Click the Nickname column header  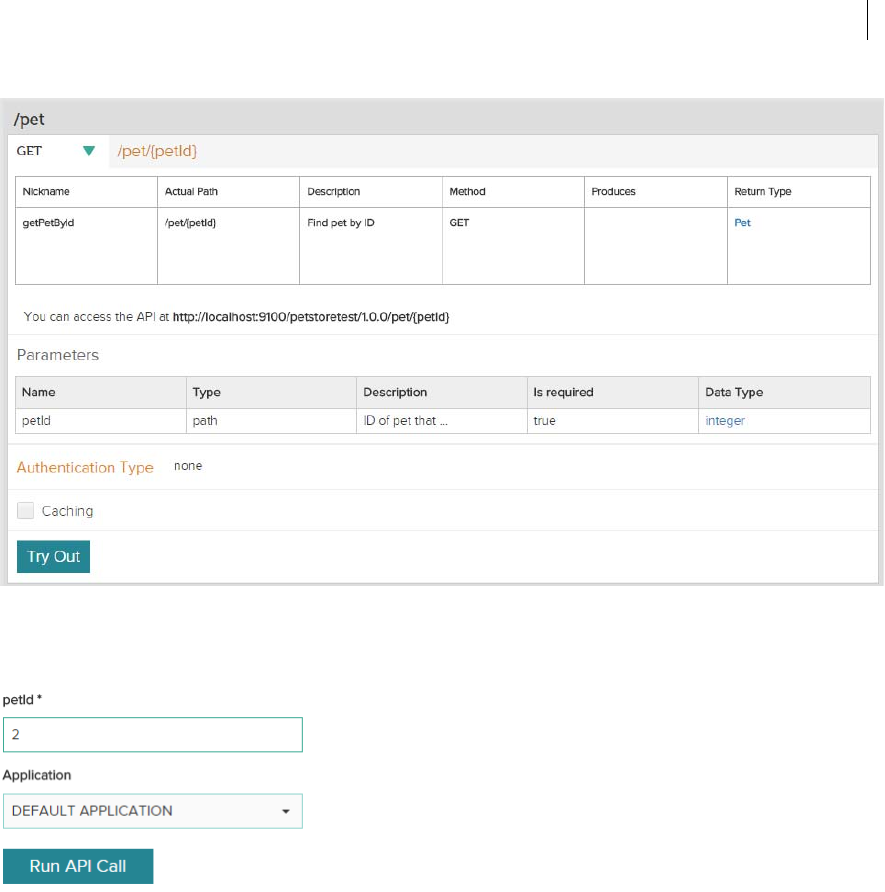pyautogui.click(x=46, y=192)
